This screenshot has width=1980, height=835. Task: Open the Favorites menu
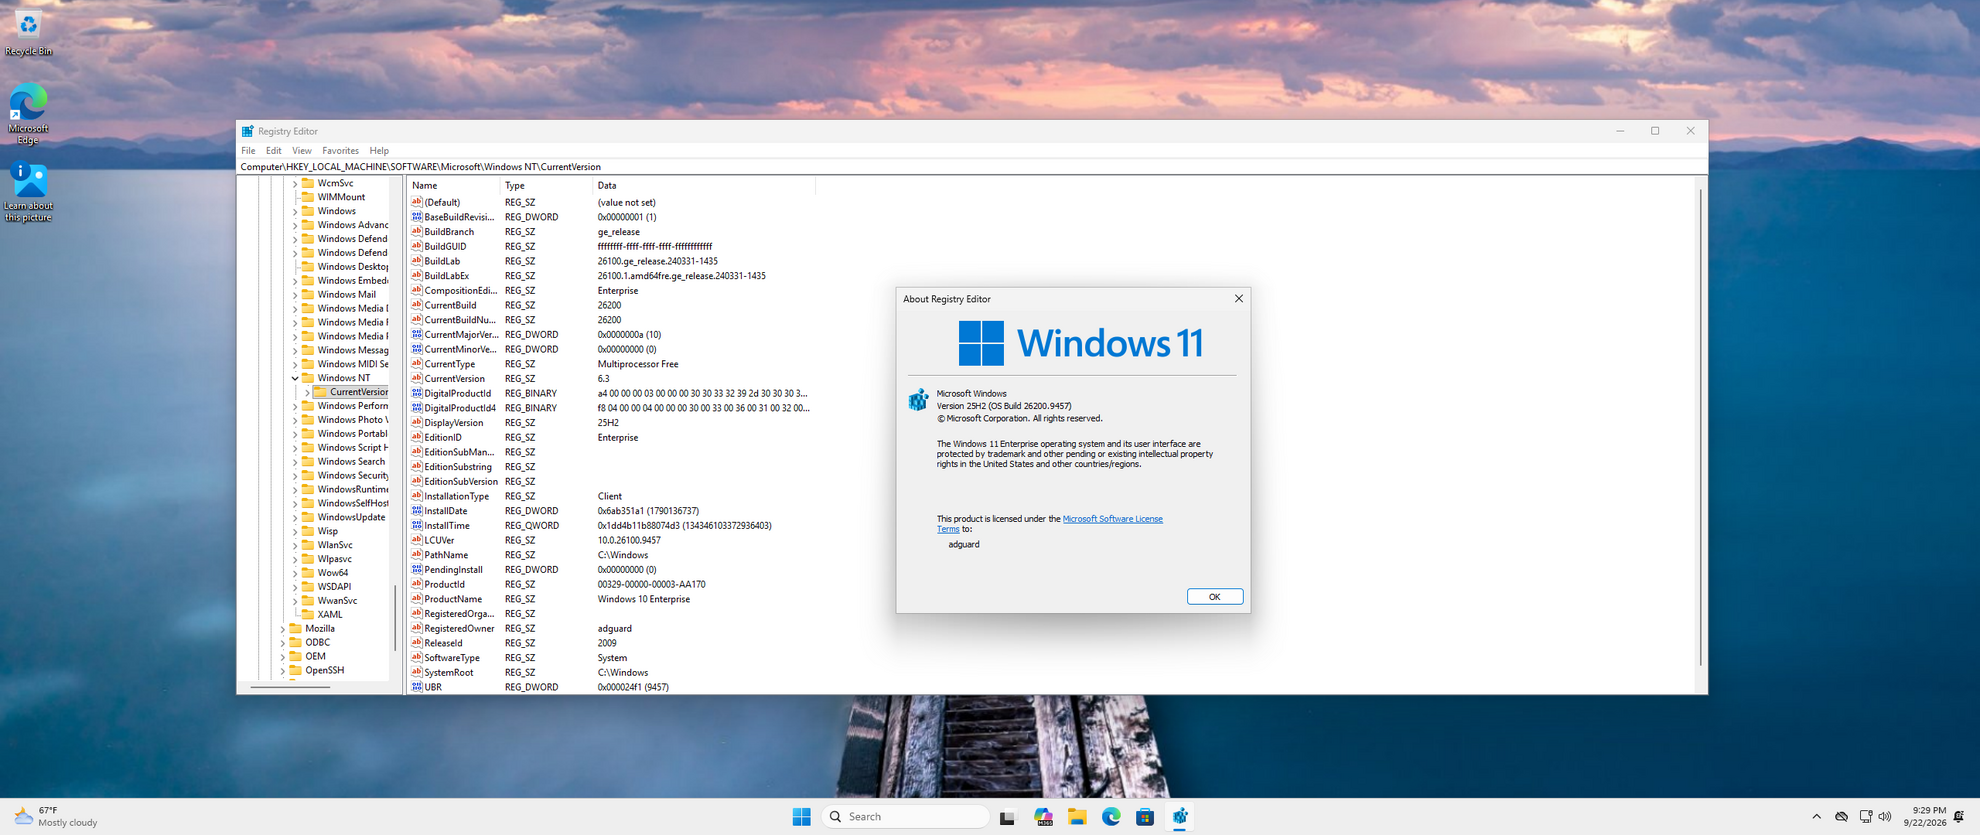point(340,151)
